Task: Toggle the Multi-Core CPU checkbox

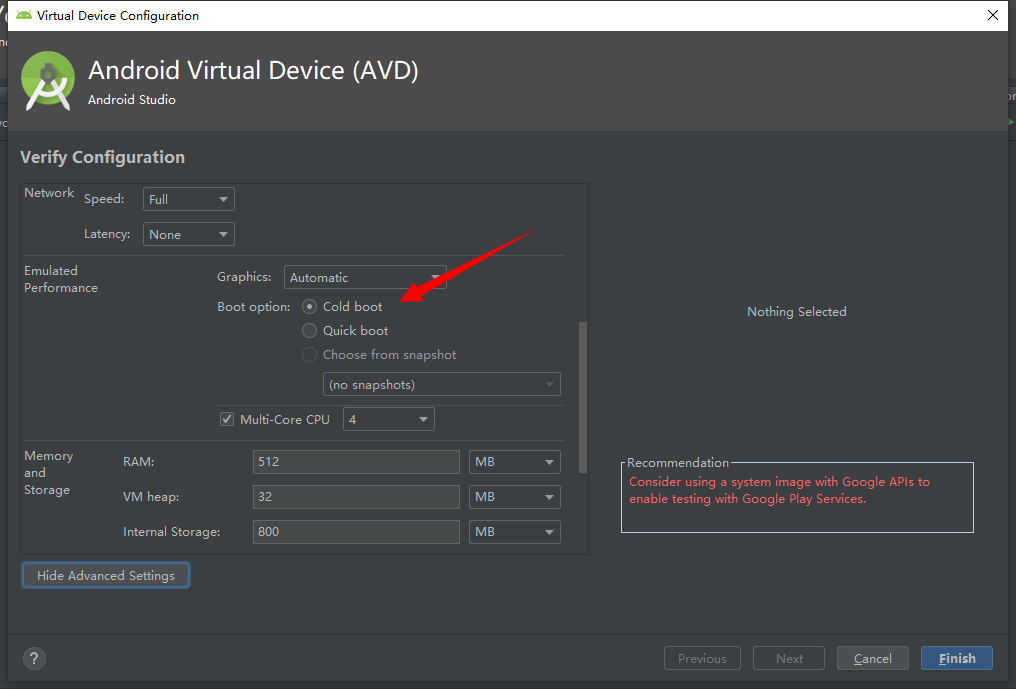Action: click(x=227, y=419)
